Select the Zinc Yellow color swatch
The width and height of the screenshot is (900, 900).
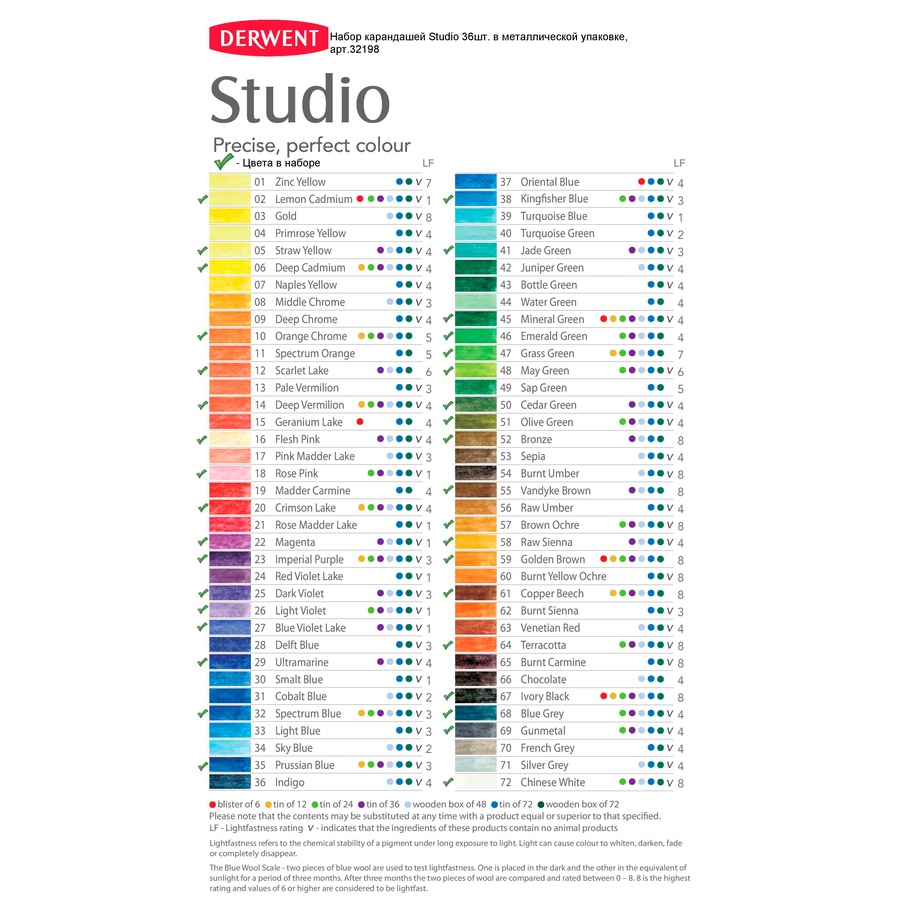click(230, 182)
